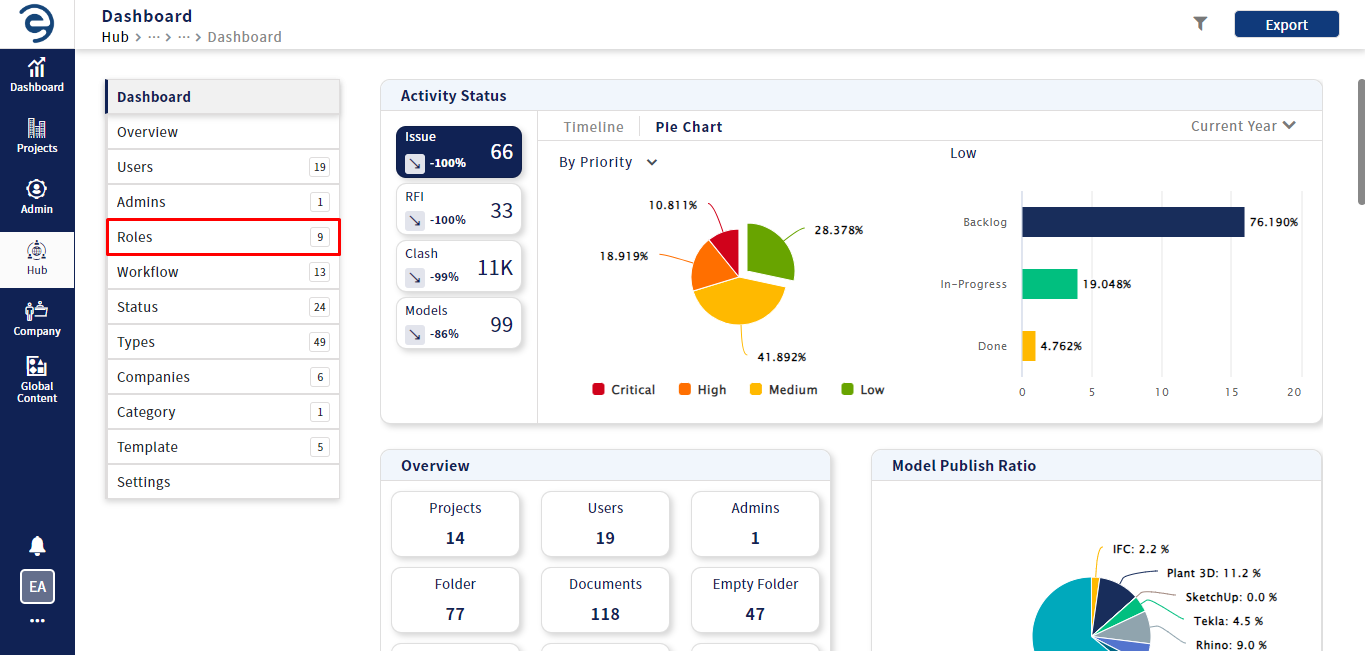
Task: Open Types in the dashboard menu
Action: point(223,342)
